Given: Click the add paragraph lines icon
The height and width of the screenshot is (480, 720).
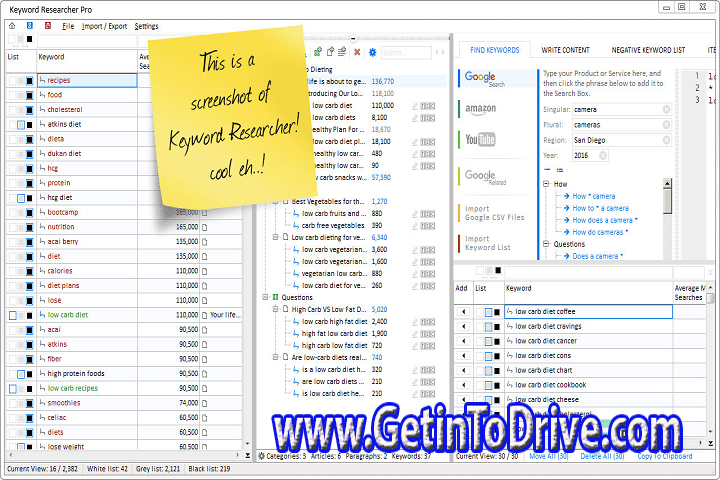Looking at the screenshot, I should point(342,52).
